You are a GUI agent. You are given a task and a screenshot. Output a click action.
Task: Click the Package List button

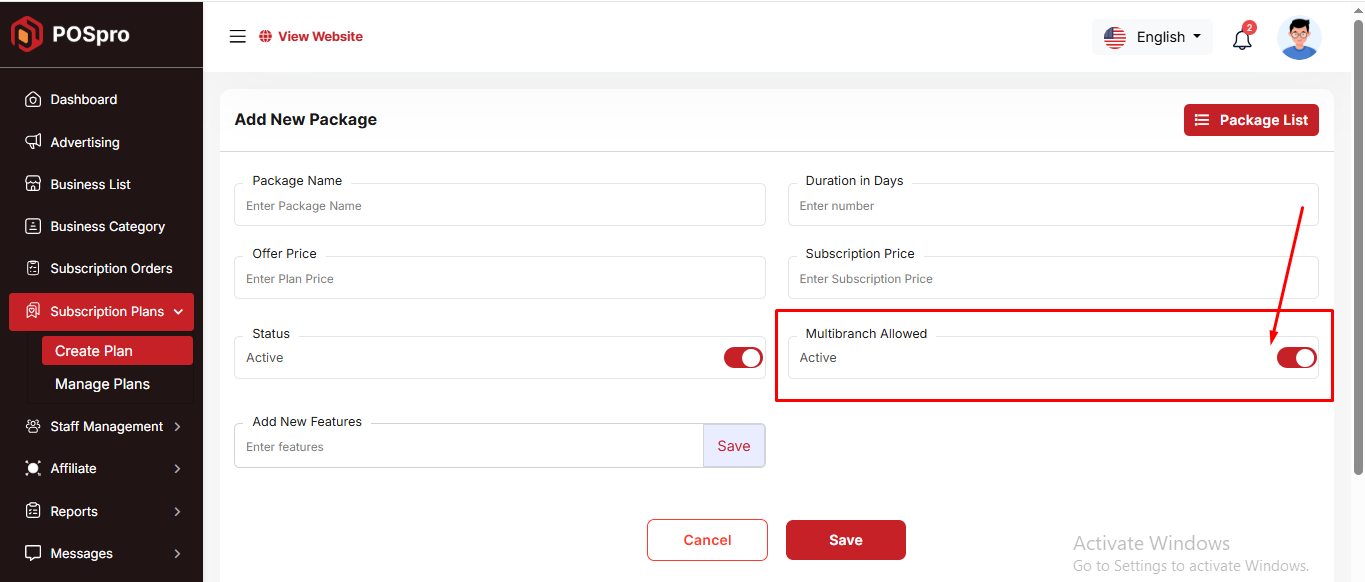pyautogui.click(x=1251, y=120)
